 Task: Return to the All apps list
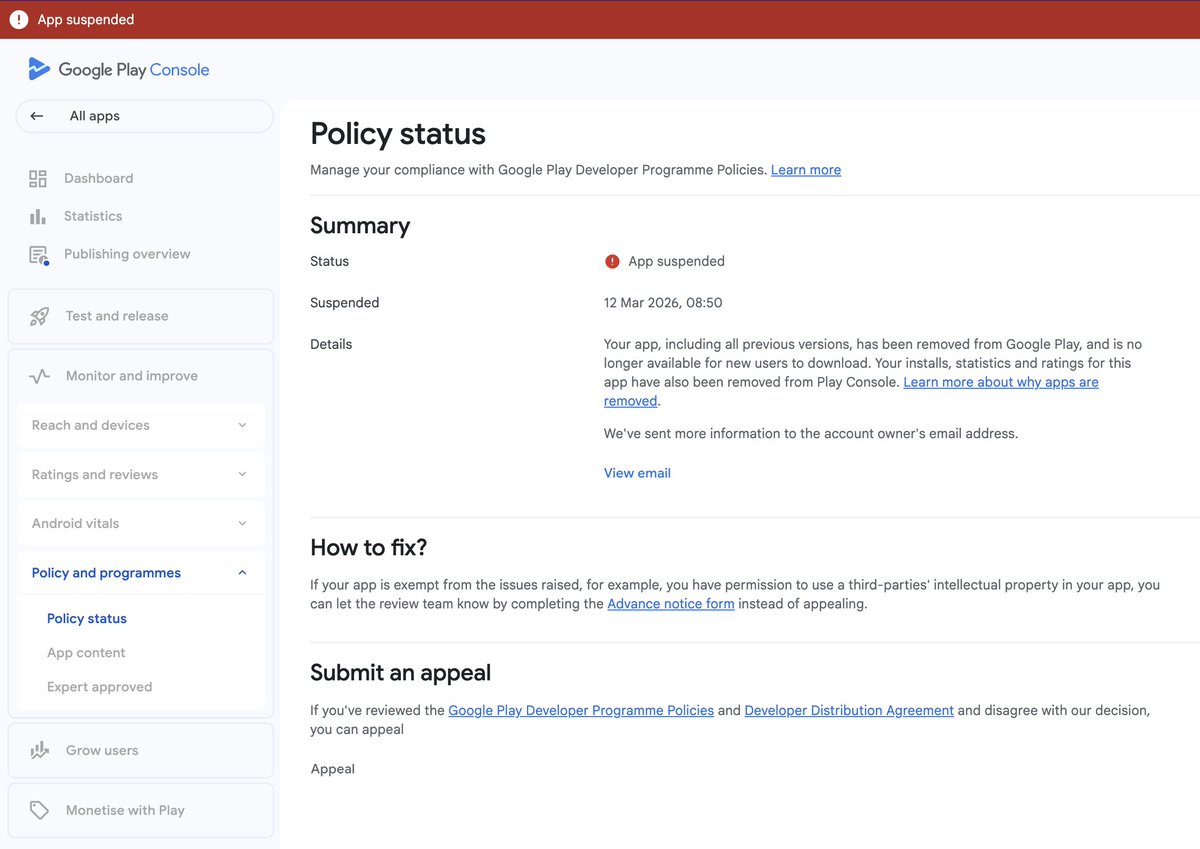pos(144,116)
